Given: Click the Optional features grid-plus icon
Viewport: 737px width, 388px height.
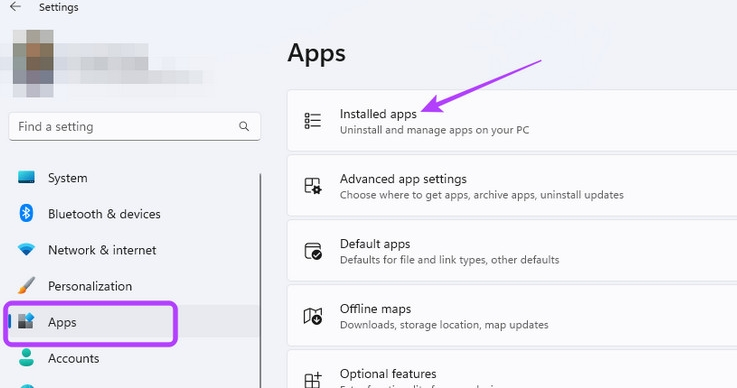Looking at the screenshot, I should (x=313, y=380).
